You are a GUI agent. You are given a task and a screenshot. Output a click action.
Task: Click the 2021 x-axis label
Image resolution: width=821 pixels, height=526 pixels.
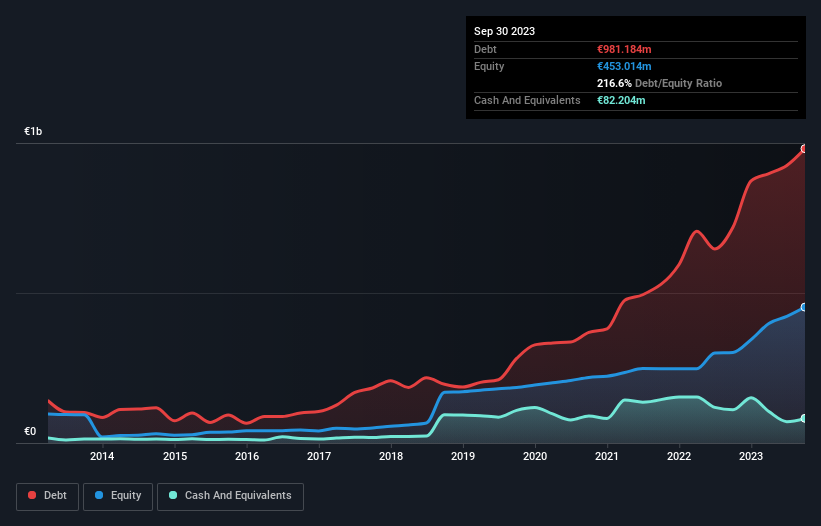pos(607,456)
